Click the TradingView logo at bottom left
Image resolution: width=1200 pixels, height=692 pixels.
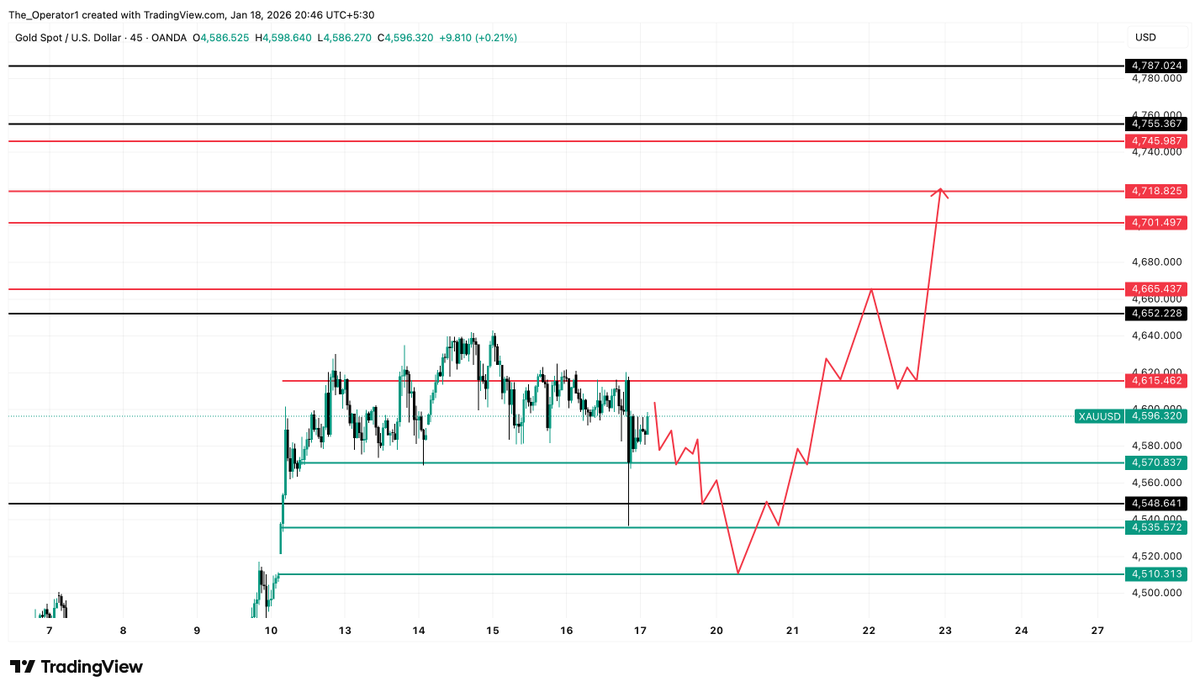pyautogui.click(x=76, y=667)
